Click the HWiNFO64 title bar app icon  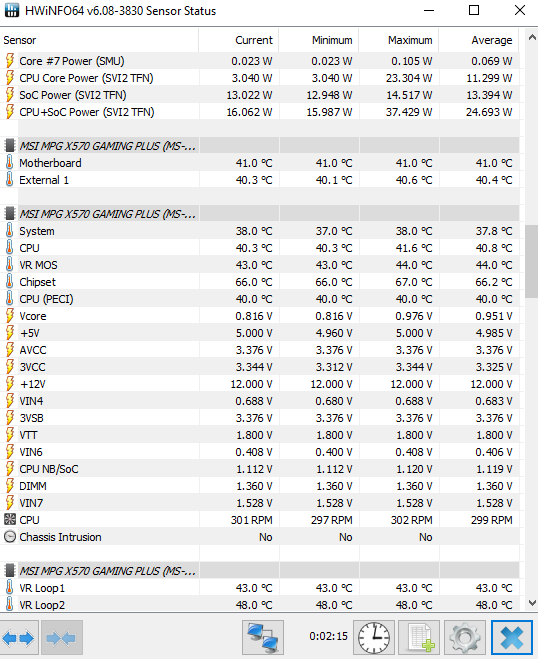coord(12,11)
